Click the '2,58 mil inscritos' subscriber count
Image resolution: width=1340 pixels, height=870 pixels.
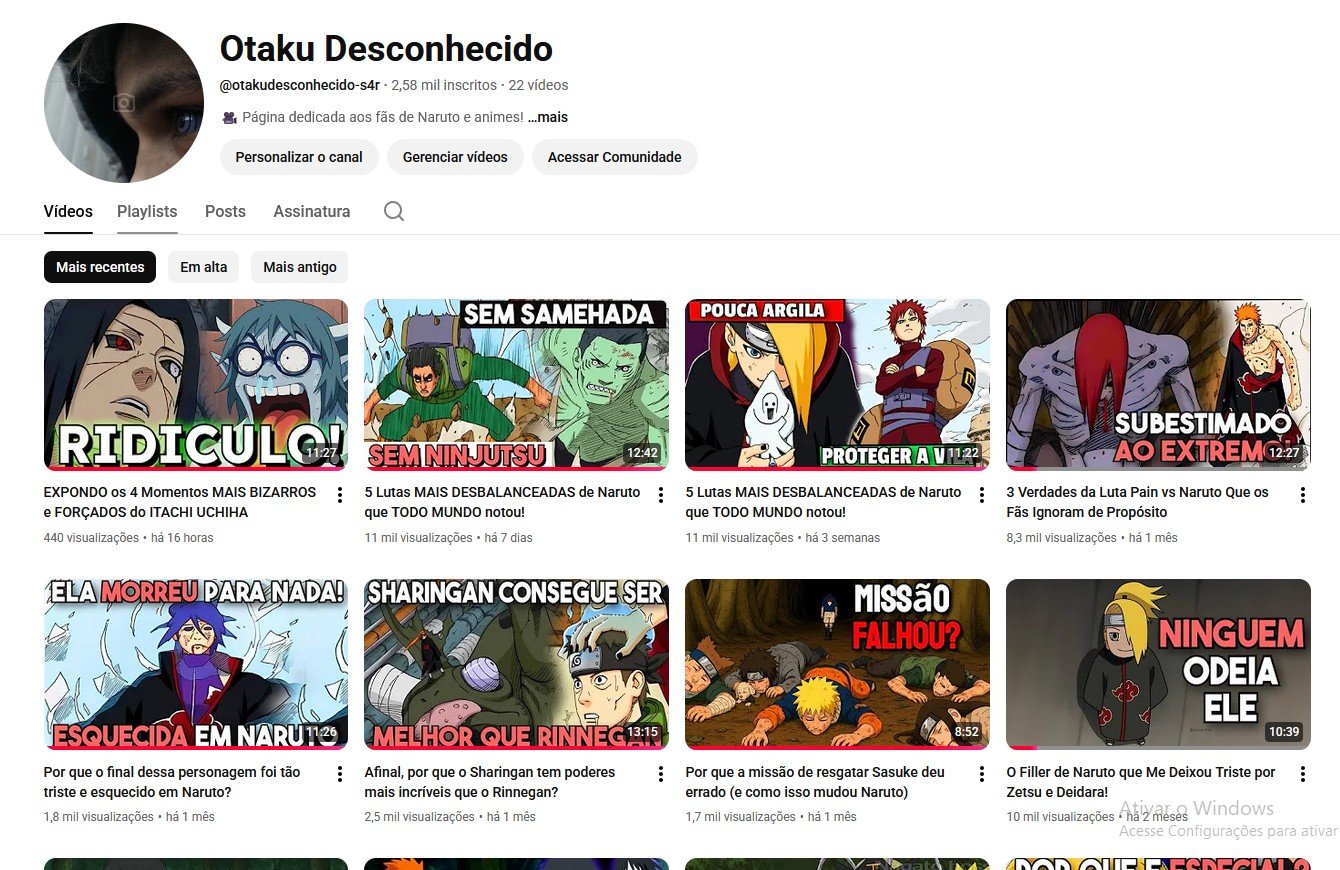click(x=444, y=85)
